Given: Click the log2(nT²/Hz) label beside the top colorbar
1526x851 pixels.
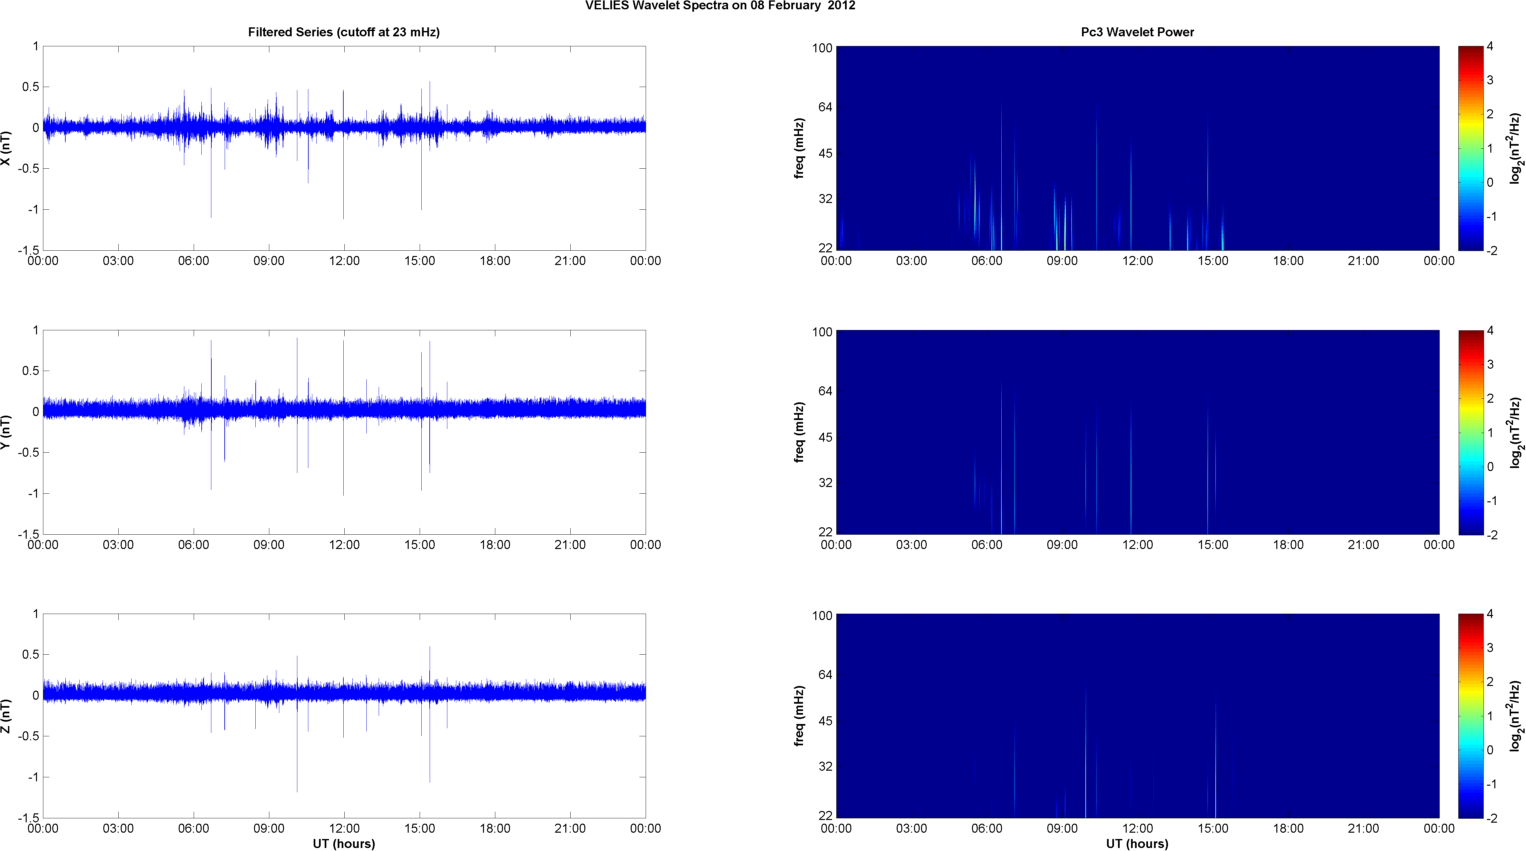Looking at the screenshot, I should [x=1517, y=148].
